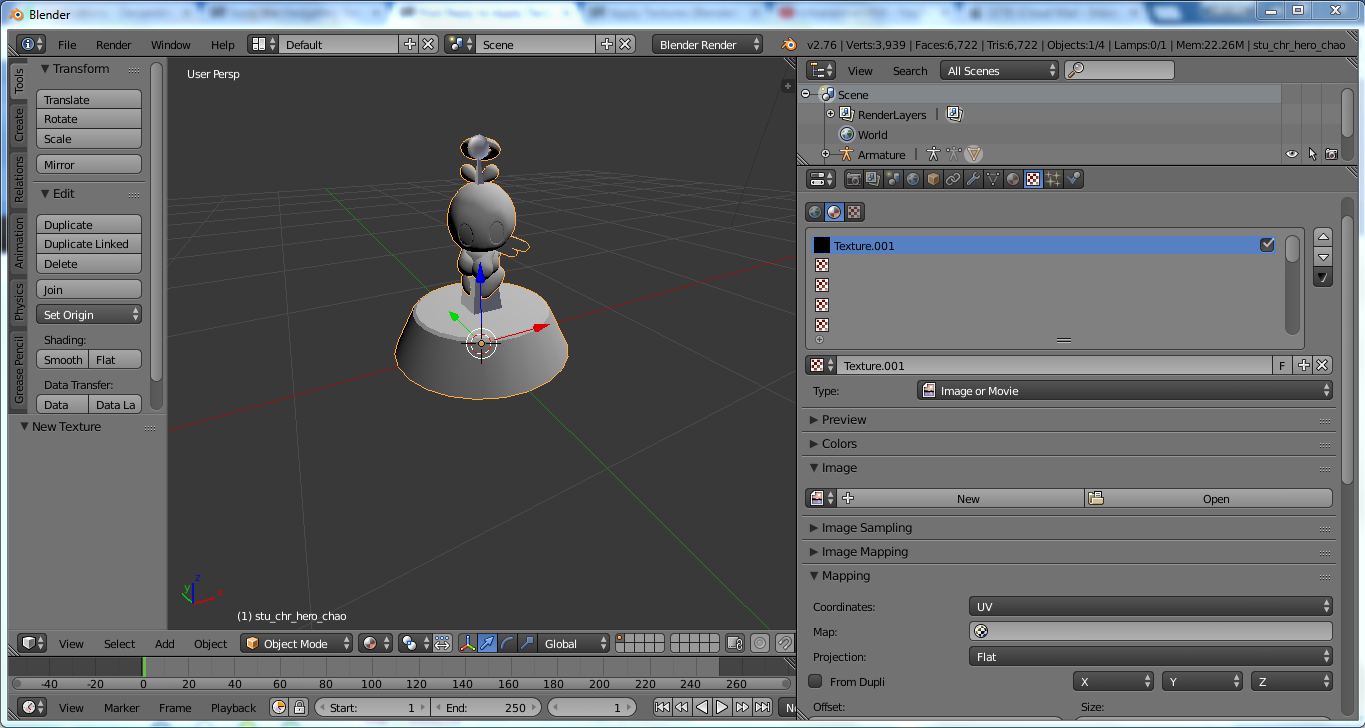
Task: Click the outliner search field
Action: tap(1119, 70)
